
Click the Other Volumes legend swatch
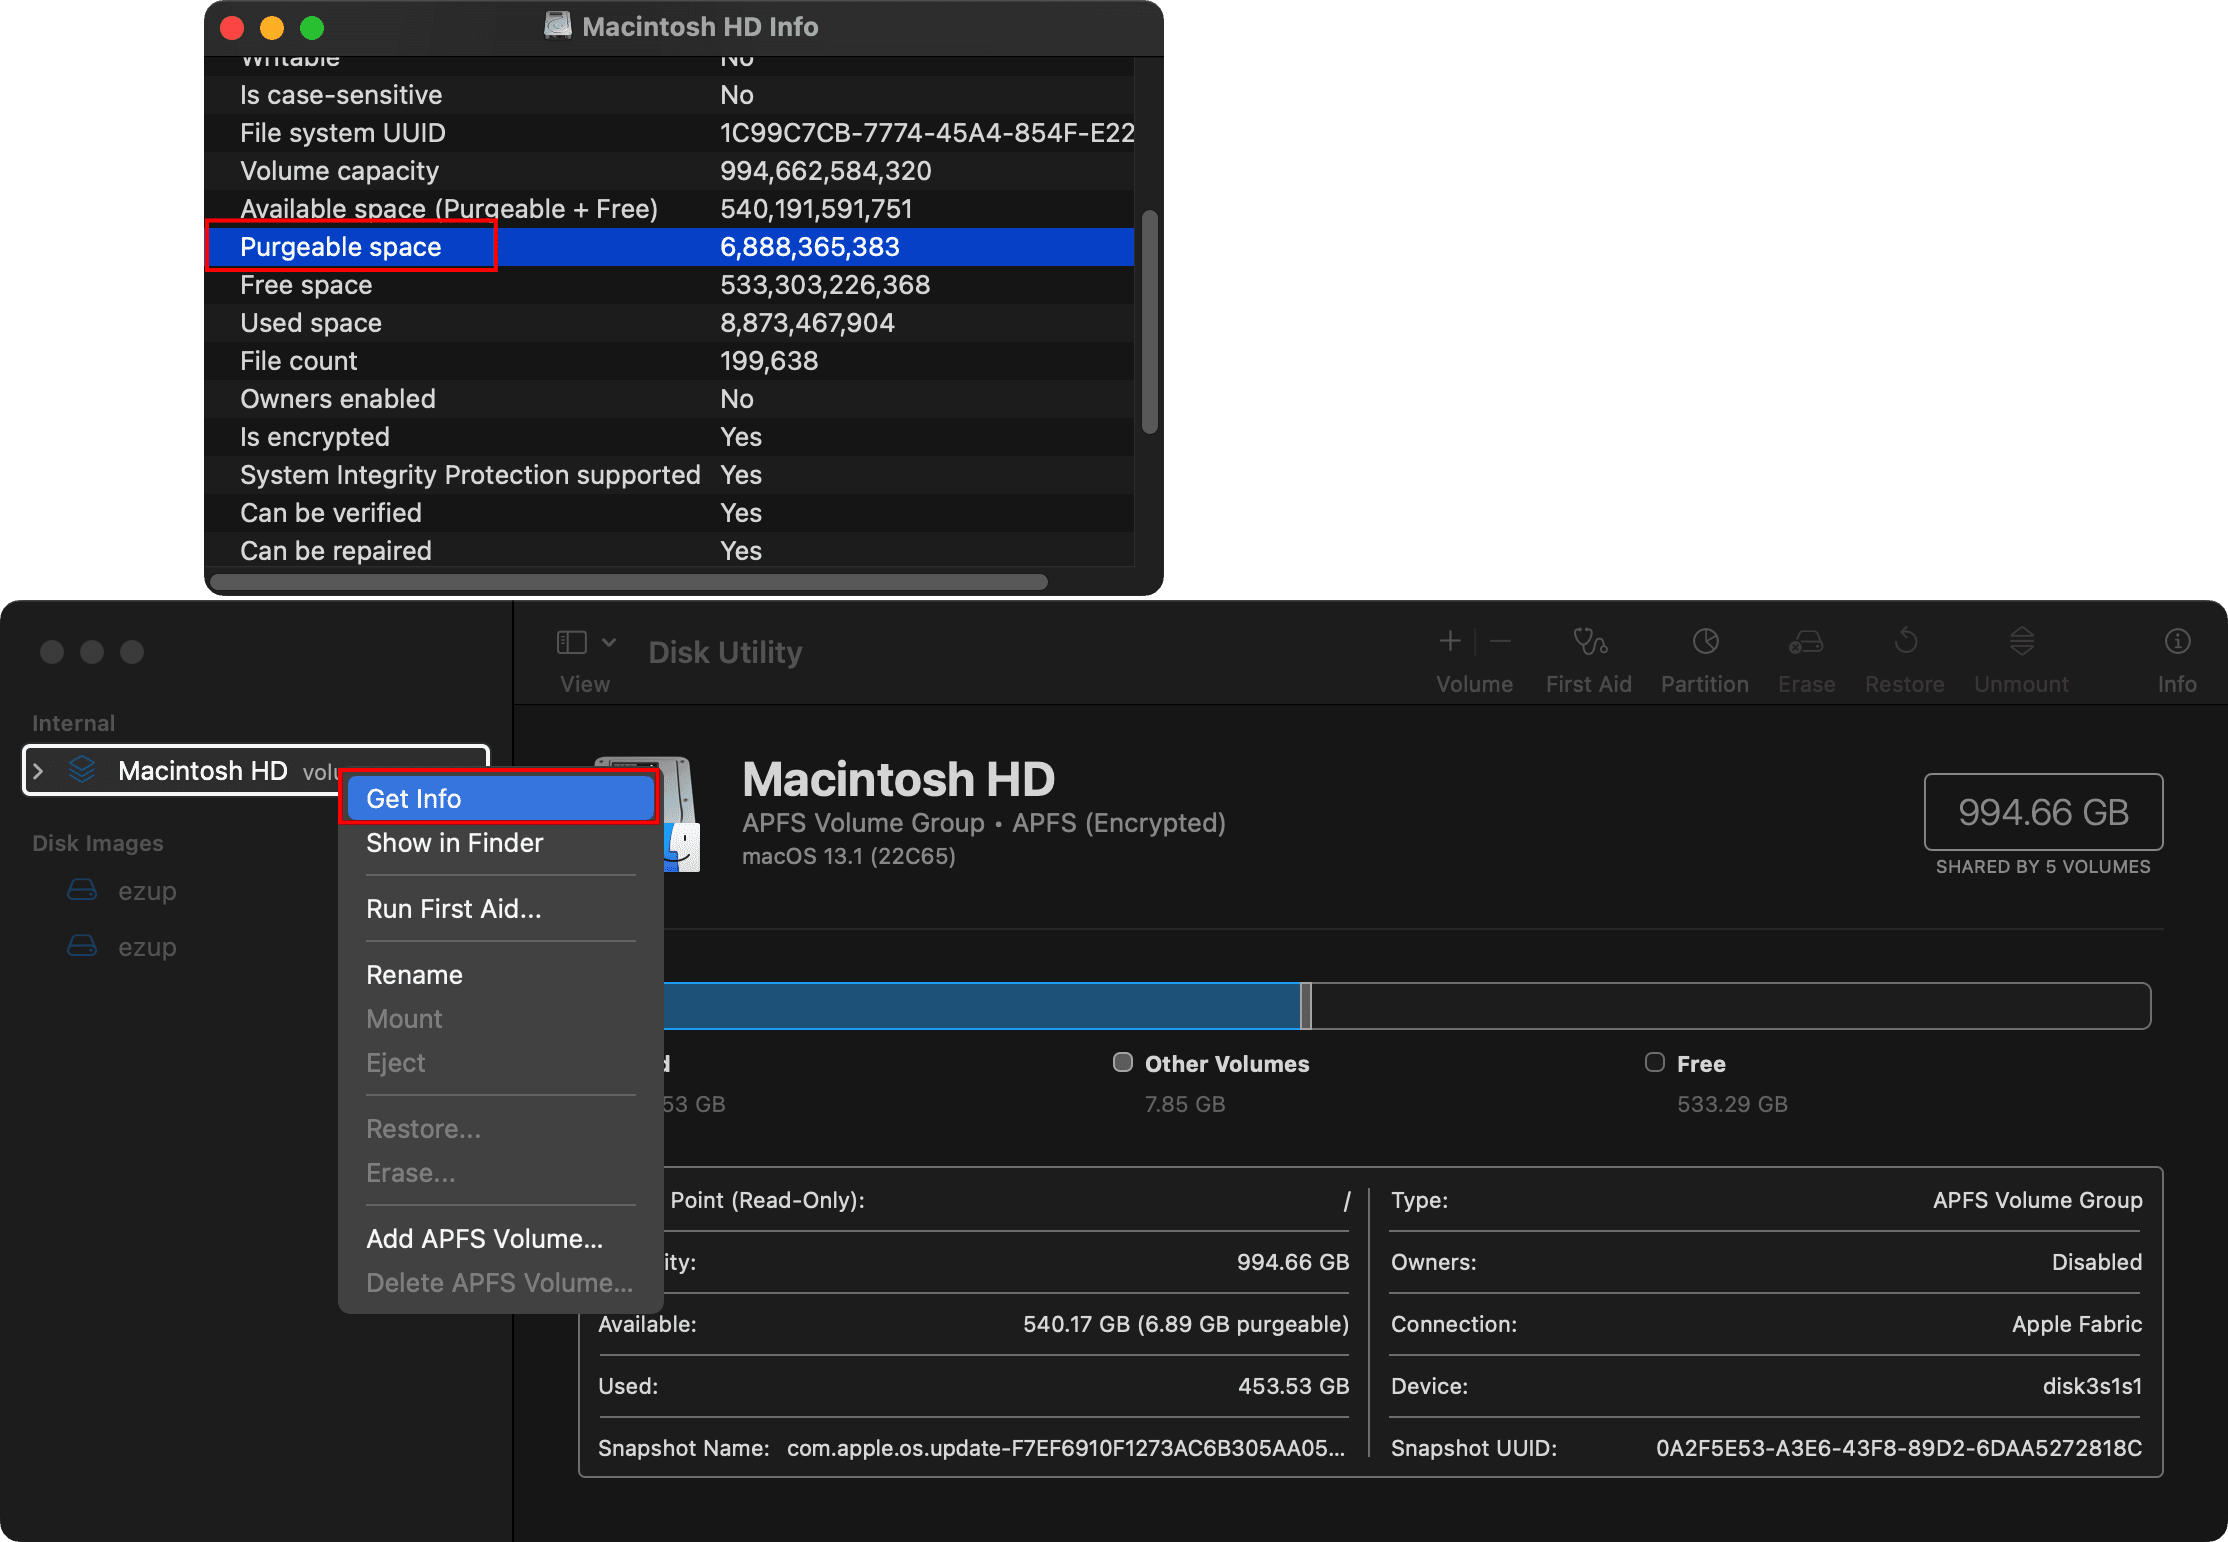pos(1123,1062)
